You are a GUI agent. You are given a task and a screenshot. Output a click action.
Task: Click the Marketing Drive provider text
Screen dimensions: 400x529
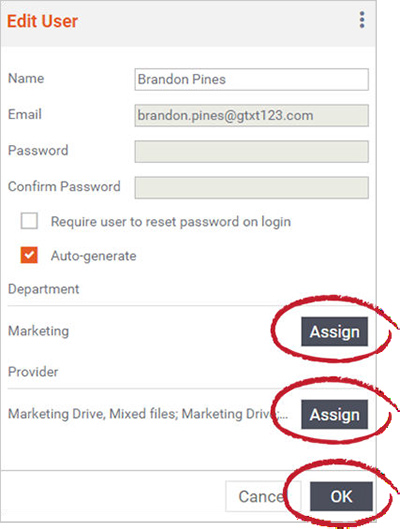[148, 414]
